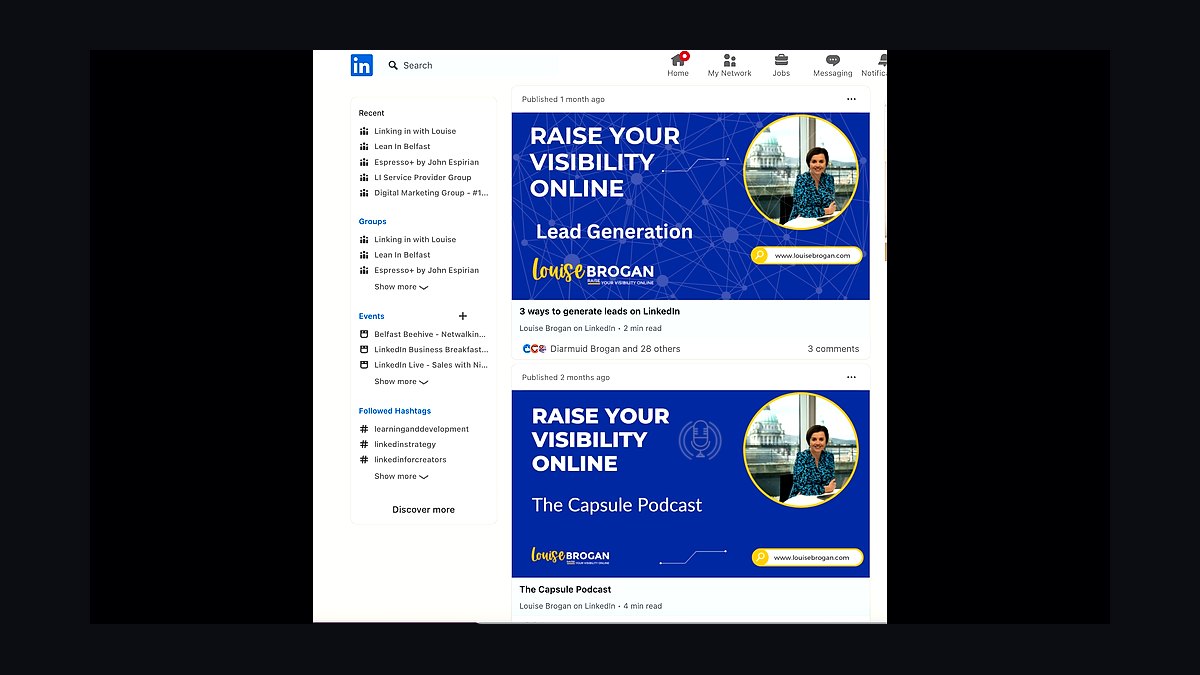Open Espresso+ by John Espirian under Groups

(x=426, y=270)
